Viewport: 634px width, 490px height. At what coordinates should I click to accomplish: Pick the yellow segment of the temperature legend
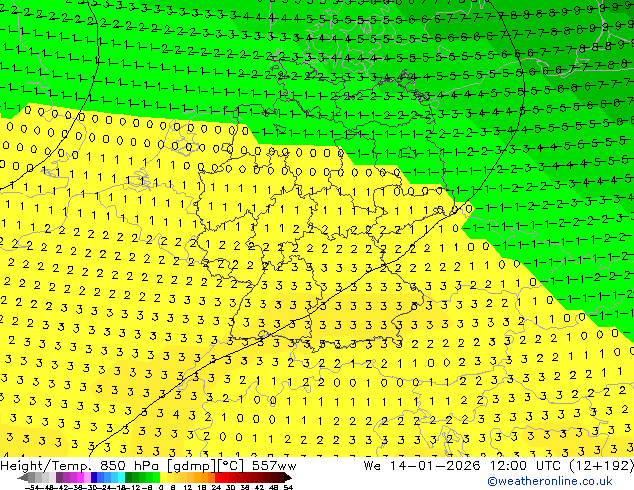click(167, 478)
